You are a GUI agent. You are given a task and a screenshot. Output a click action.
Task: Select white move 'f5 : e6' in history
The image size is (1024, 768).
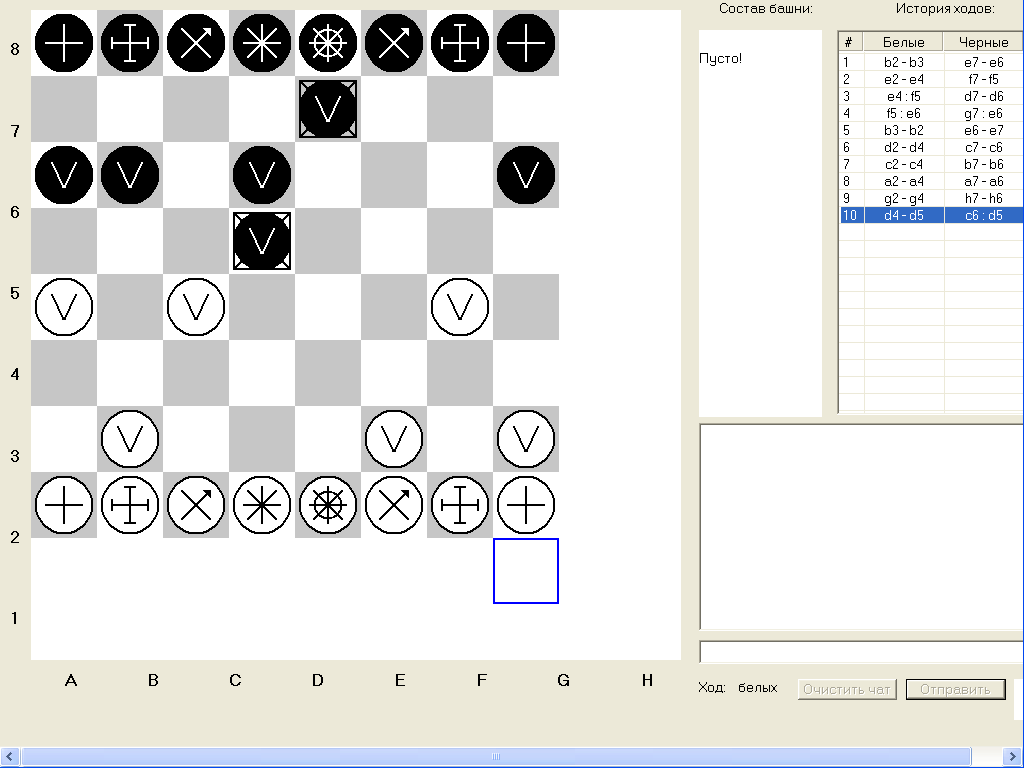(x=904, y=113)
